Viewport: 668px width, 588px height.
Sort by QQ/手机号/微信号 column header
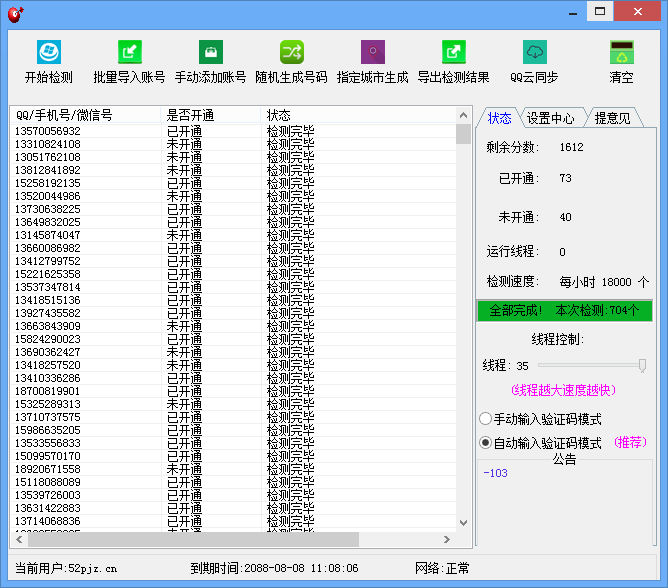(x=85, y=115)
